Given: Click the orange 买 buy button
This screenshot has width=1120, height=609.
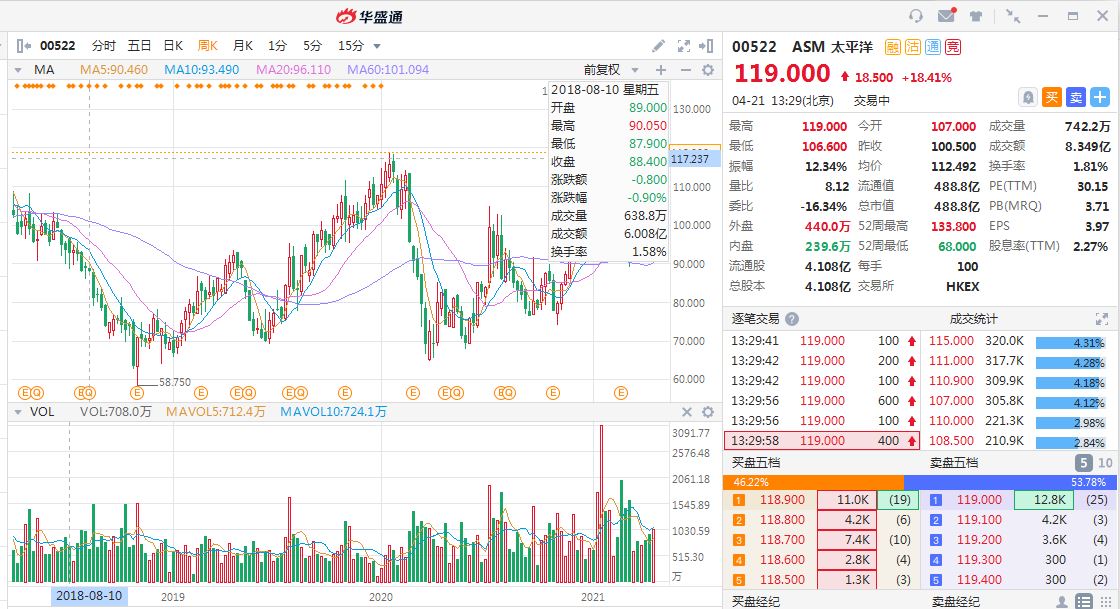Looking at the screenshot, I should (1052, 97).
